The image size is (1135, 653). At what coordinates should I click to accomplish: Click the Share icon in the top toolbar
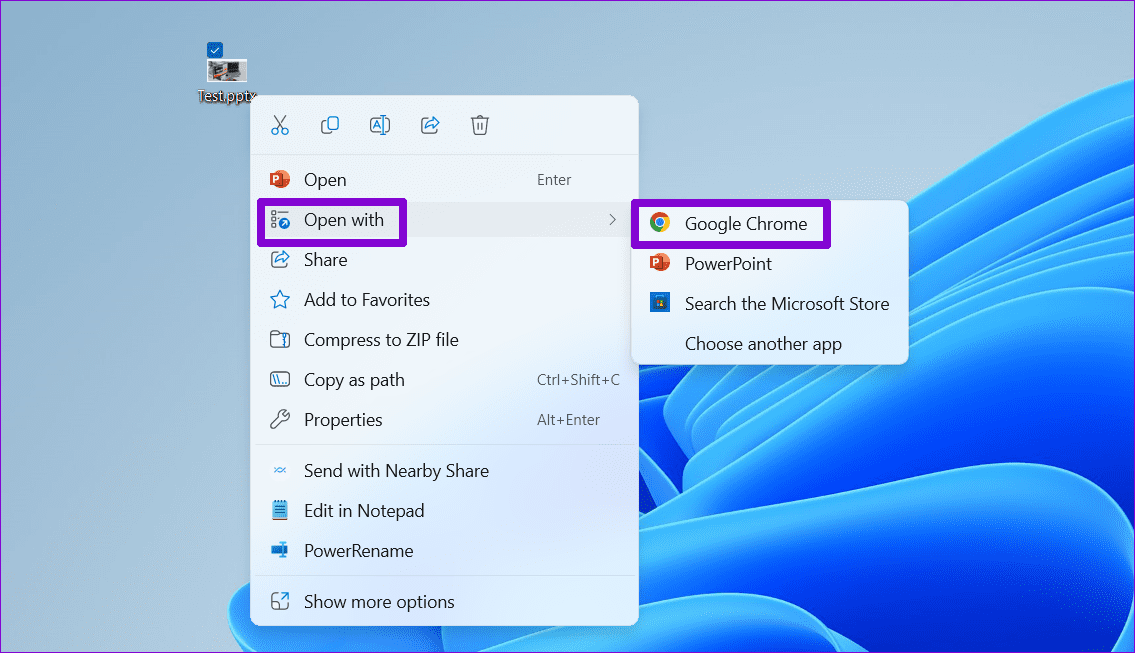(x=430, y=124)
